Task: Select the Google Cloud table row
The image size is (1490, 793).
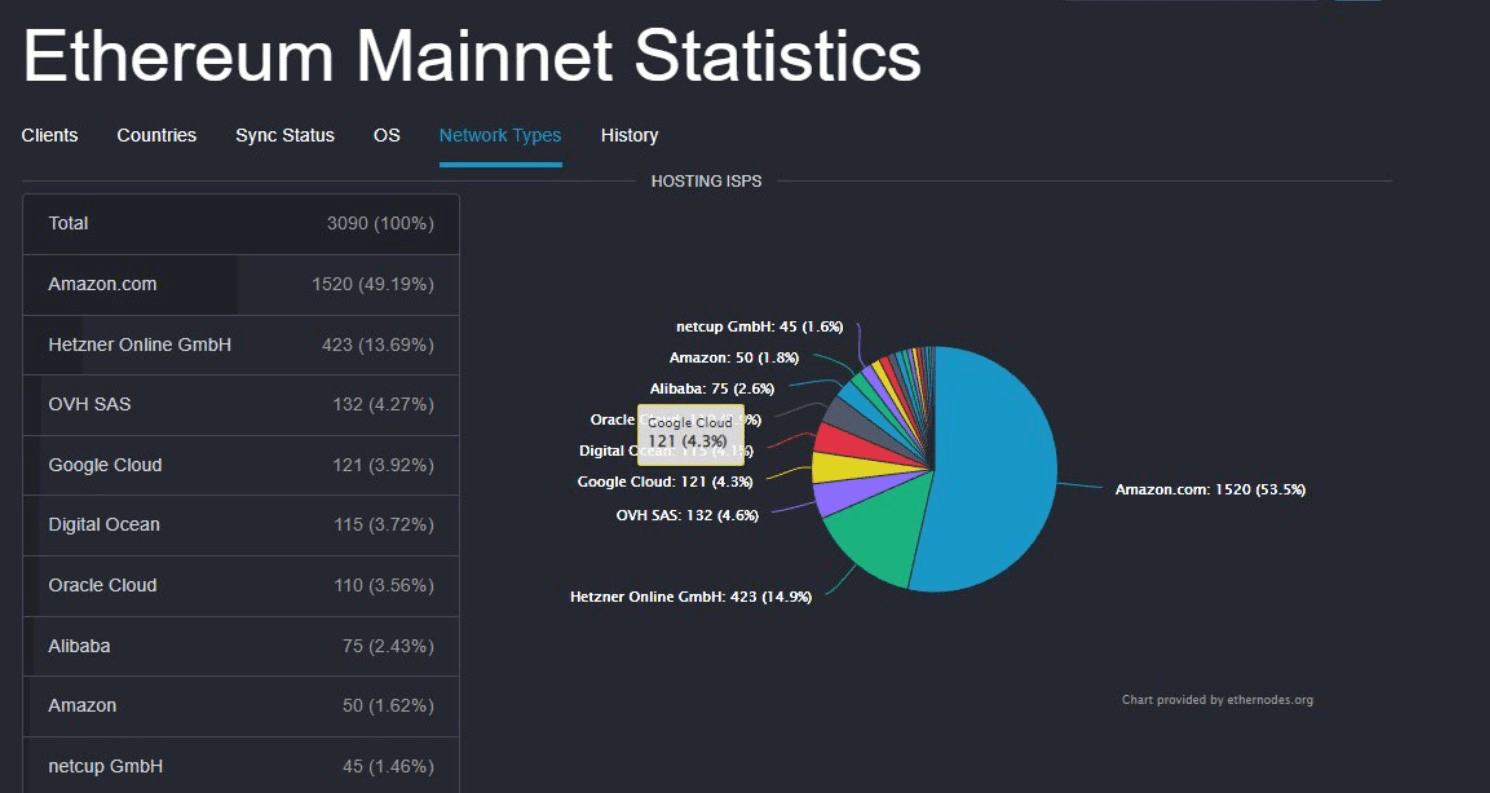Action: (241, 465)
